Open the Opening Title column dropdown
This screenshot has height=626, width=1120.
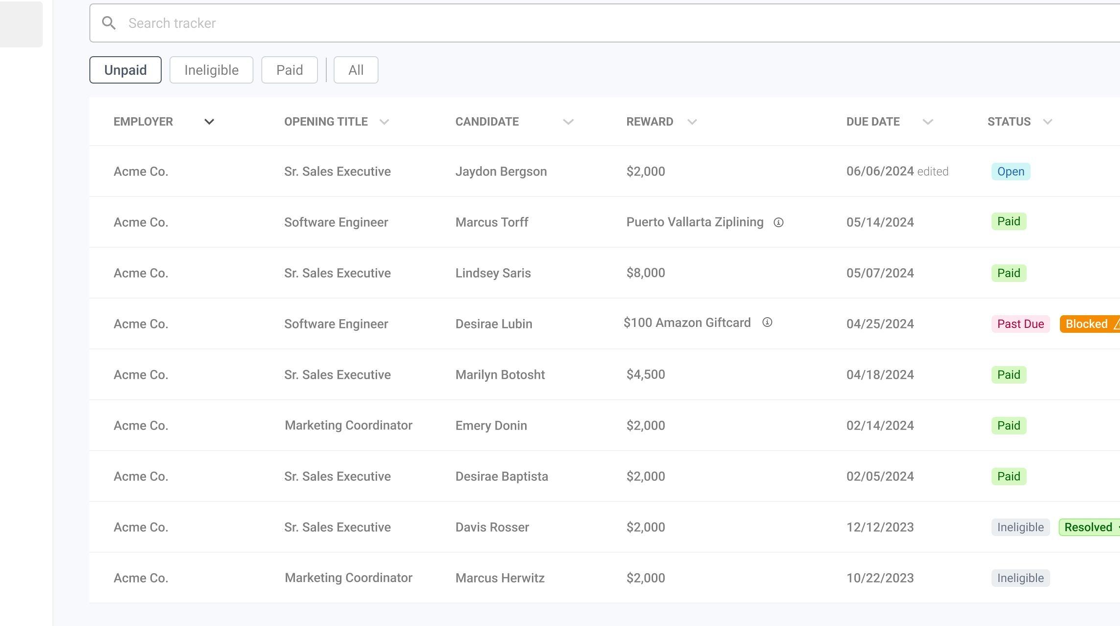(x=384, y=121)
